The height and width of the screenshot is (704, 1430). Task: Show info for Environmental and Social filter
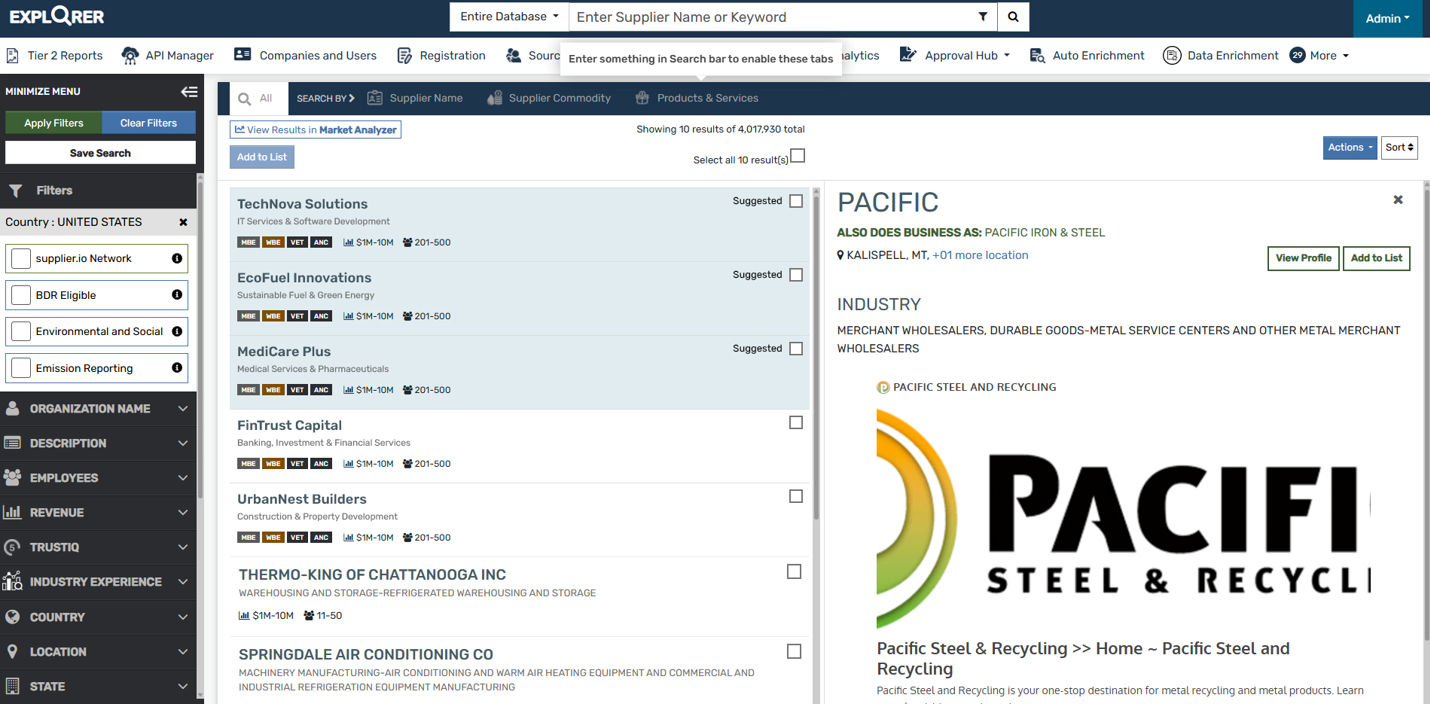177,332
